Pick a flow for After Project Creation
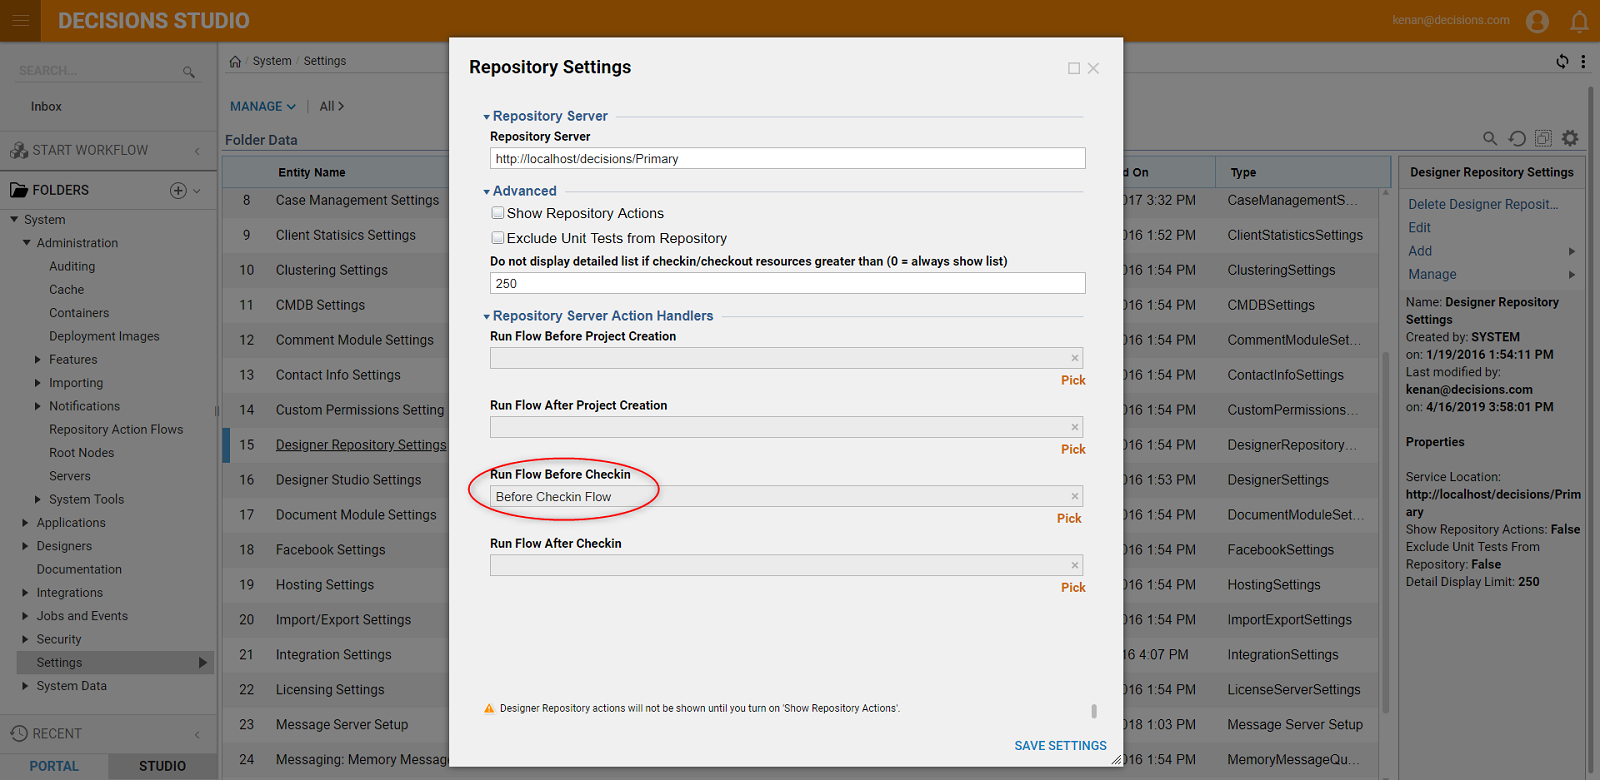 1073,449
